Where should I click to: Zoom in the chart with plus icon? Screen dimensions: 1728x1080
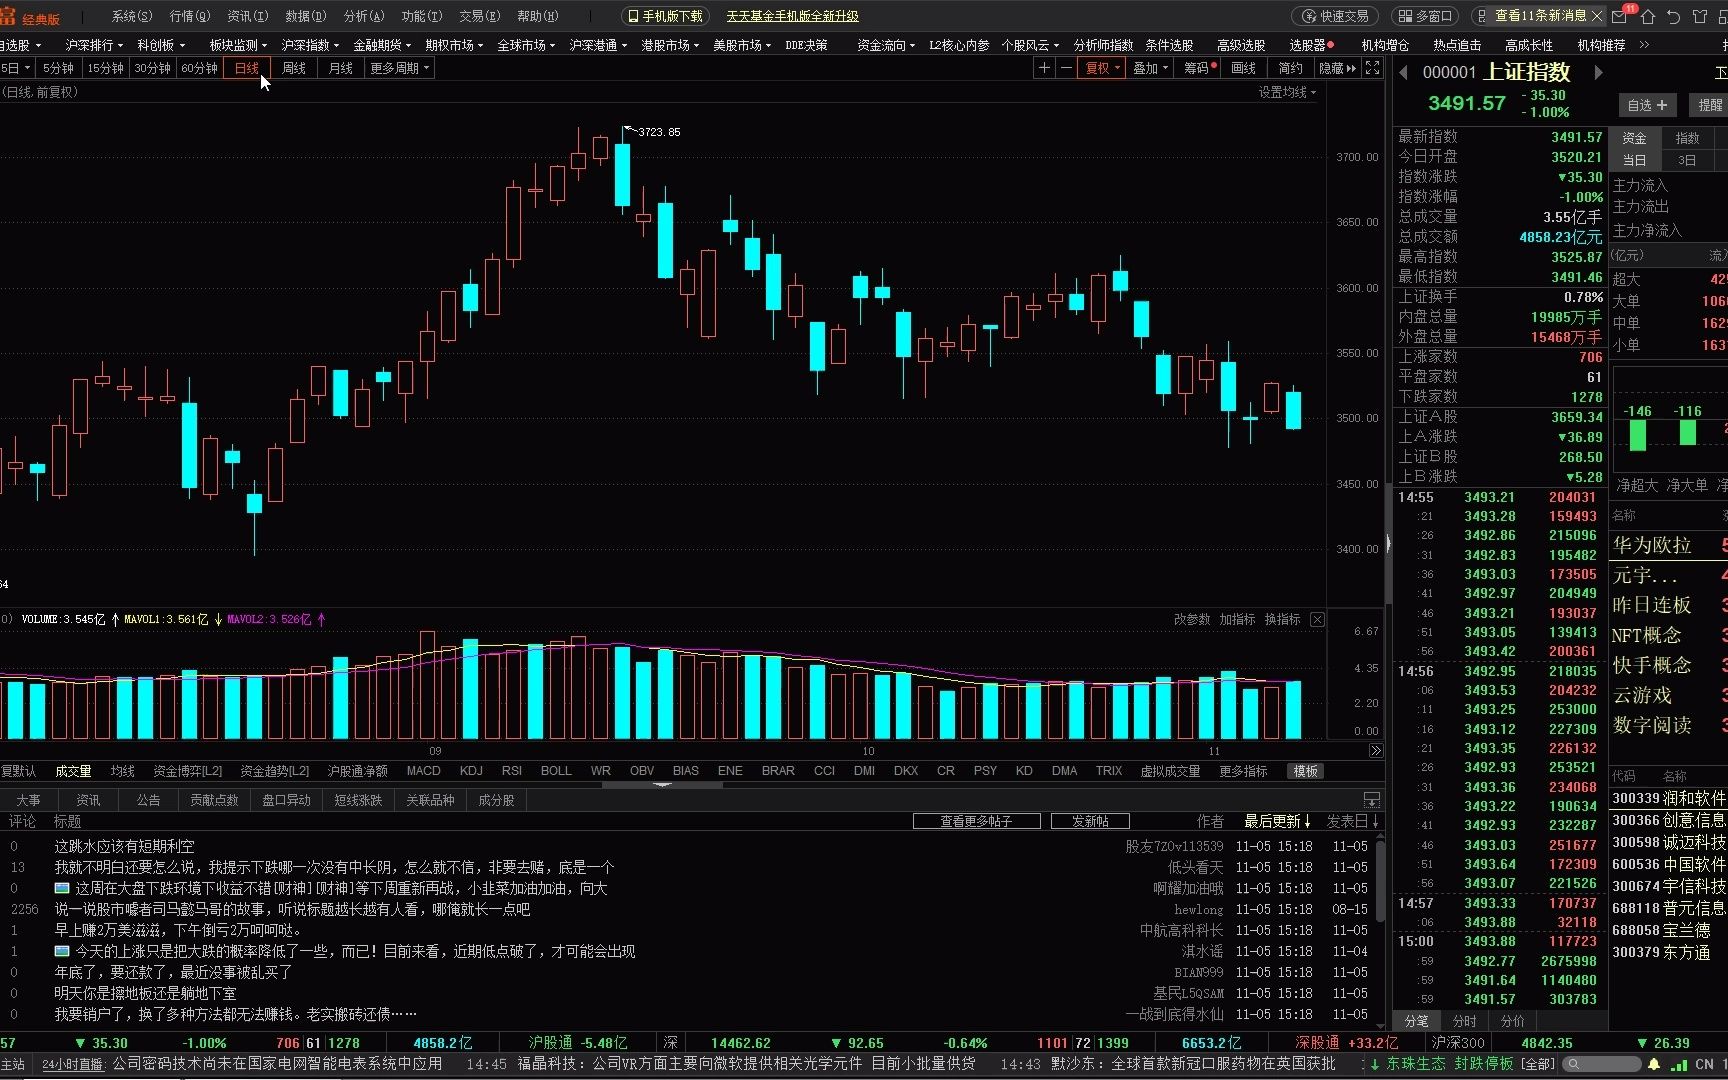(1044, 68)
